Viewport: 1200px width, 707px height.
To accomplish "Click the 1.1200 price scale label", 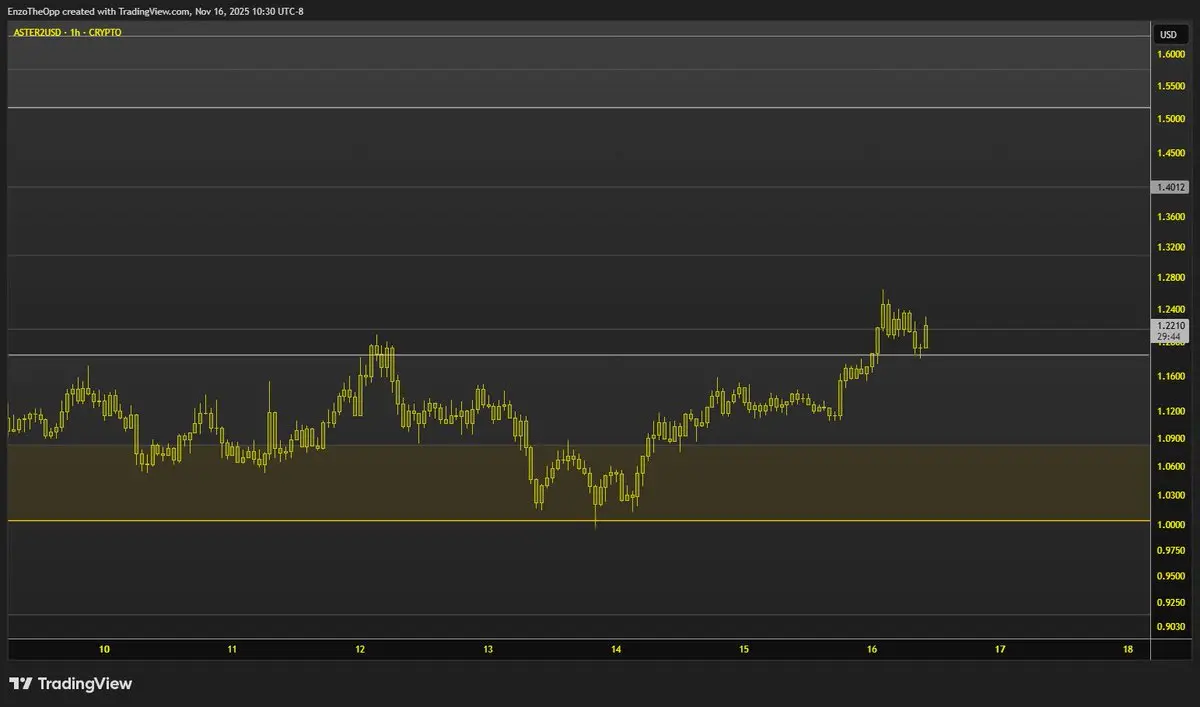I will pyautogui.click(x=1171, y=412).
